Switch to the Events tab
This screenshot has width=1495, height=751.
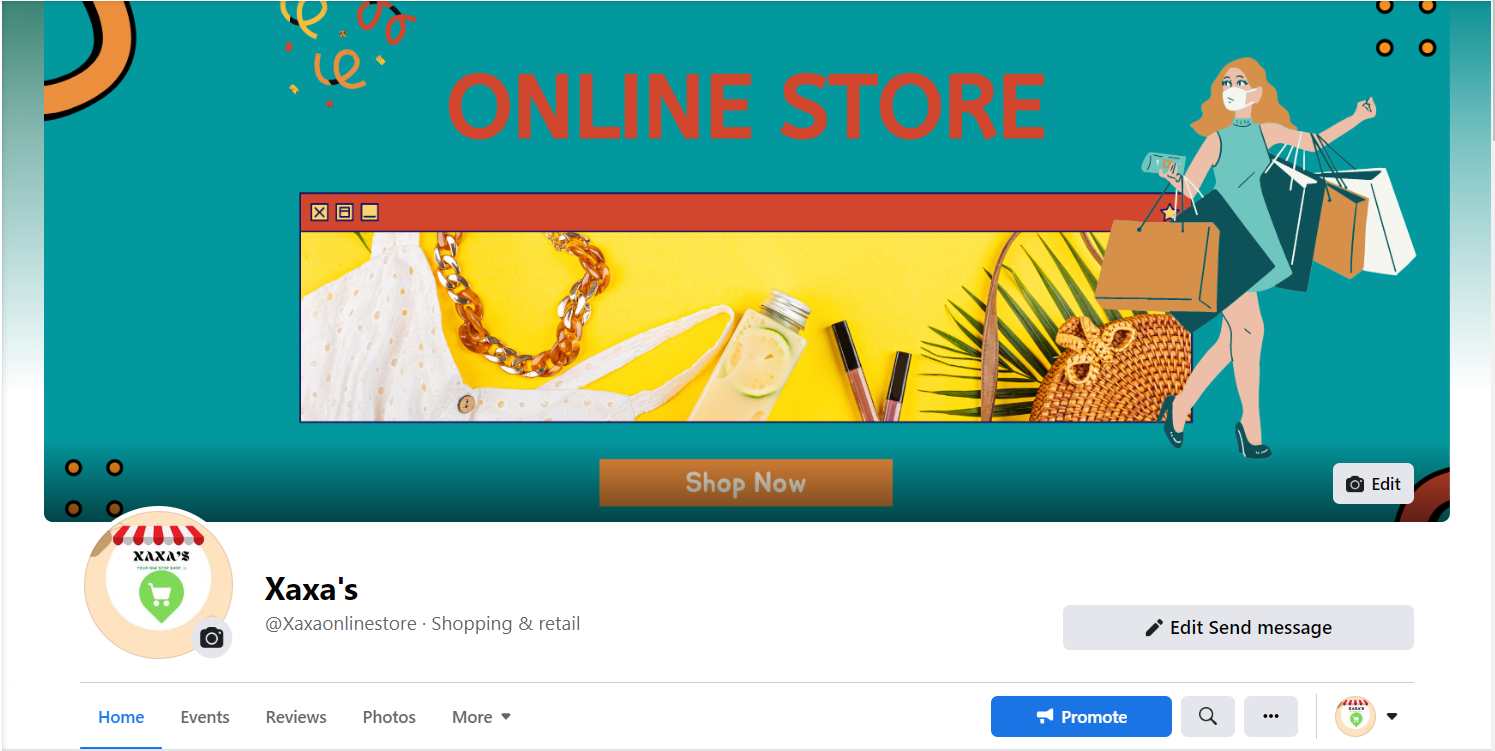click(205, 717)
